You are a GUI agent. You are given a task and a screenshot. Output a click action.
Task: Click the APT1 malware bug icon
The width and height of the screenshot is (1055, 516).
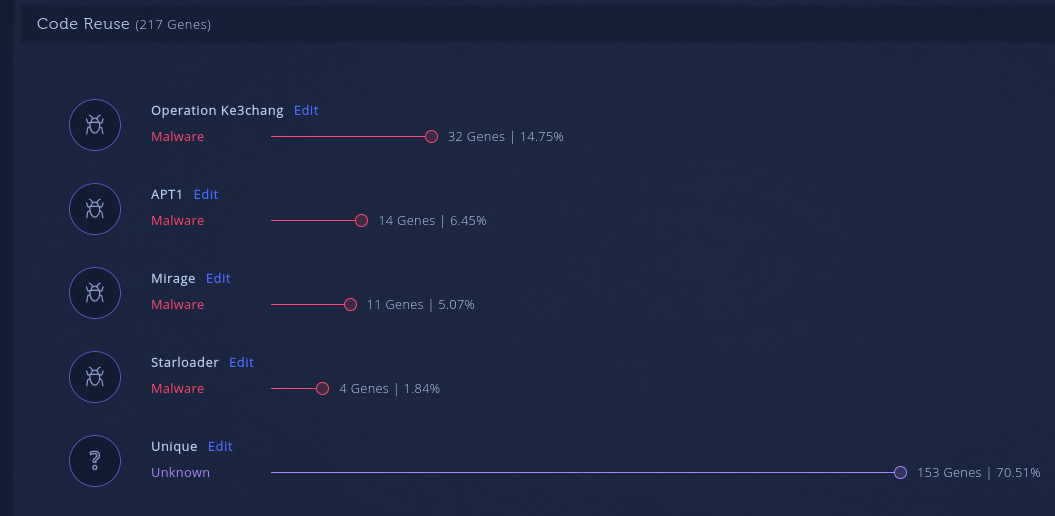[x=95, y=209]
